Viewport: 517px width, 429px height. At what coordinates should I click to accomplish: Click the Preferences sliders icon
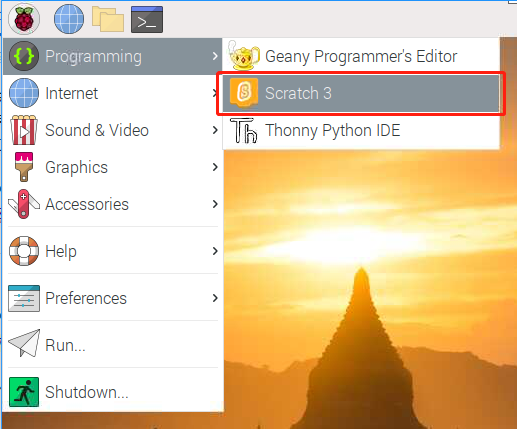[24, 298]
